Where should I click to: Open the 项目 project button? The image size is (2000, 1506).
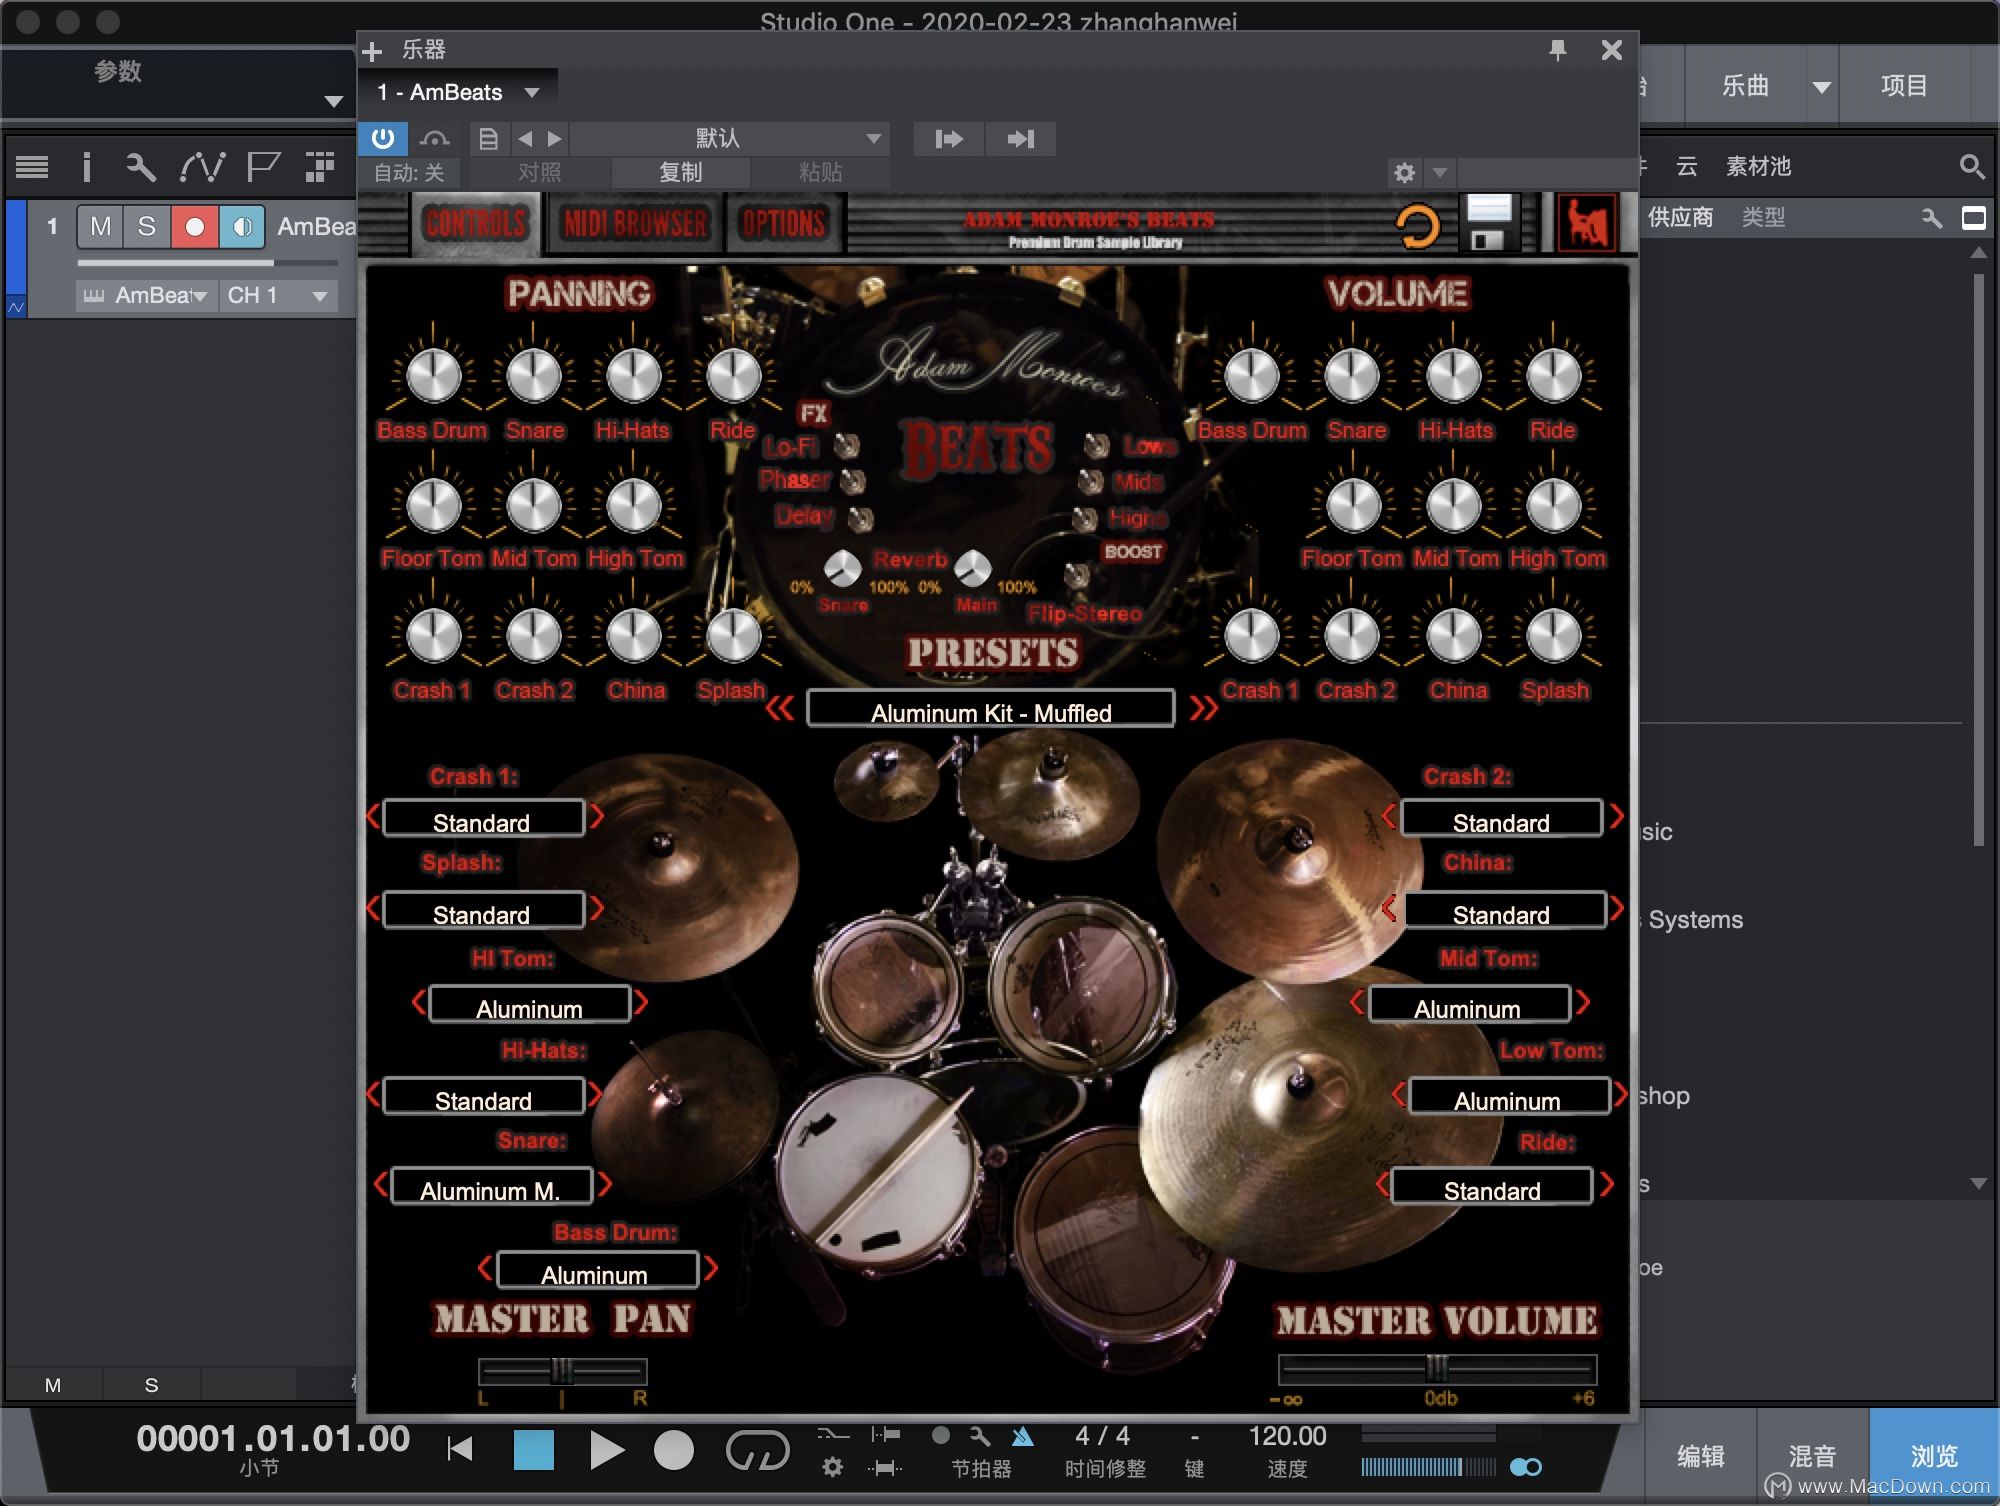1904,86
